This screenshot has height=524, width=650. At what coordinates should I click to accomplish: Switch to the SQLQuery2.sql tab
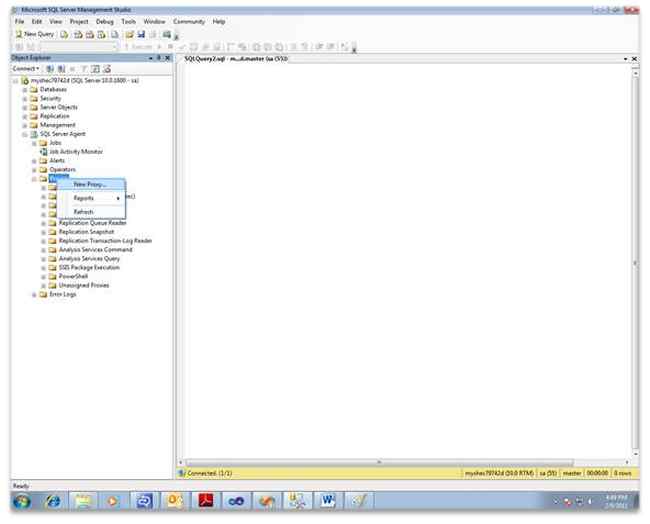[x=235, y=59]
